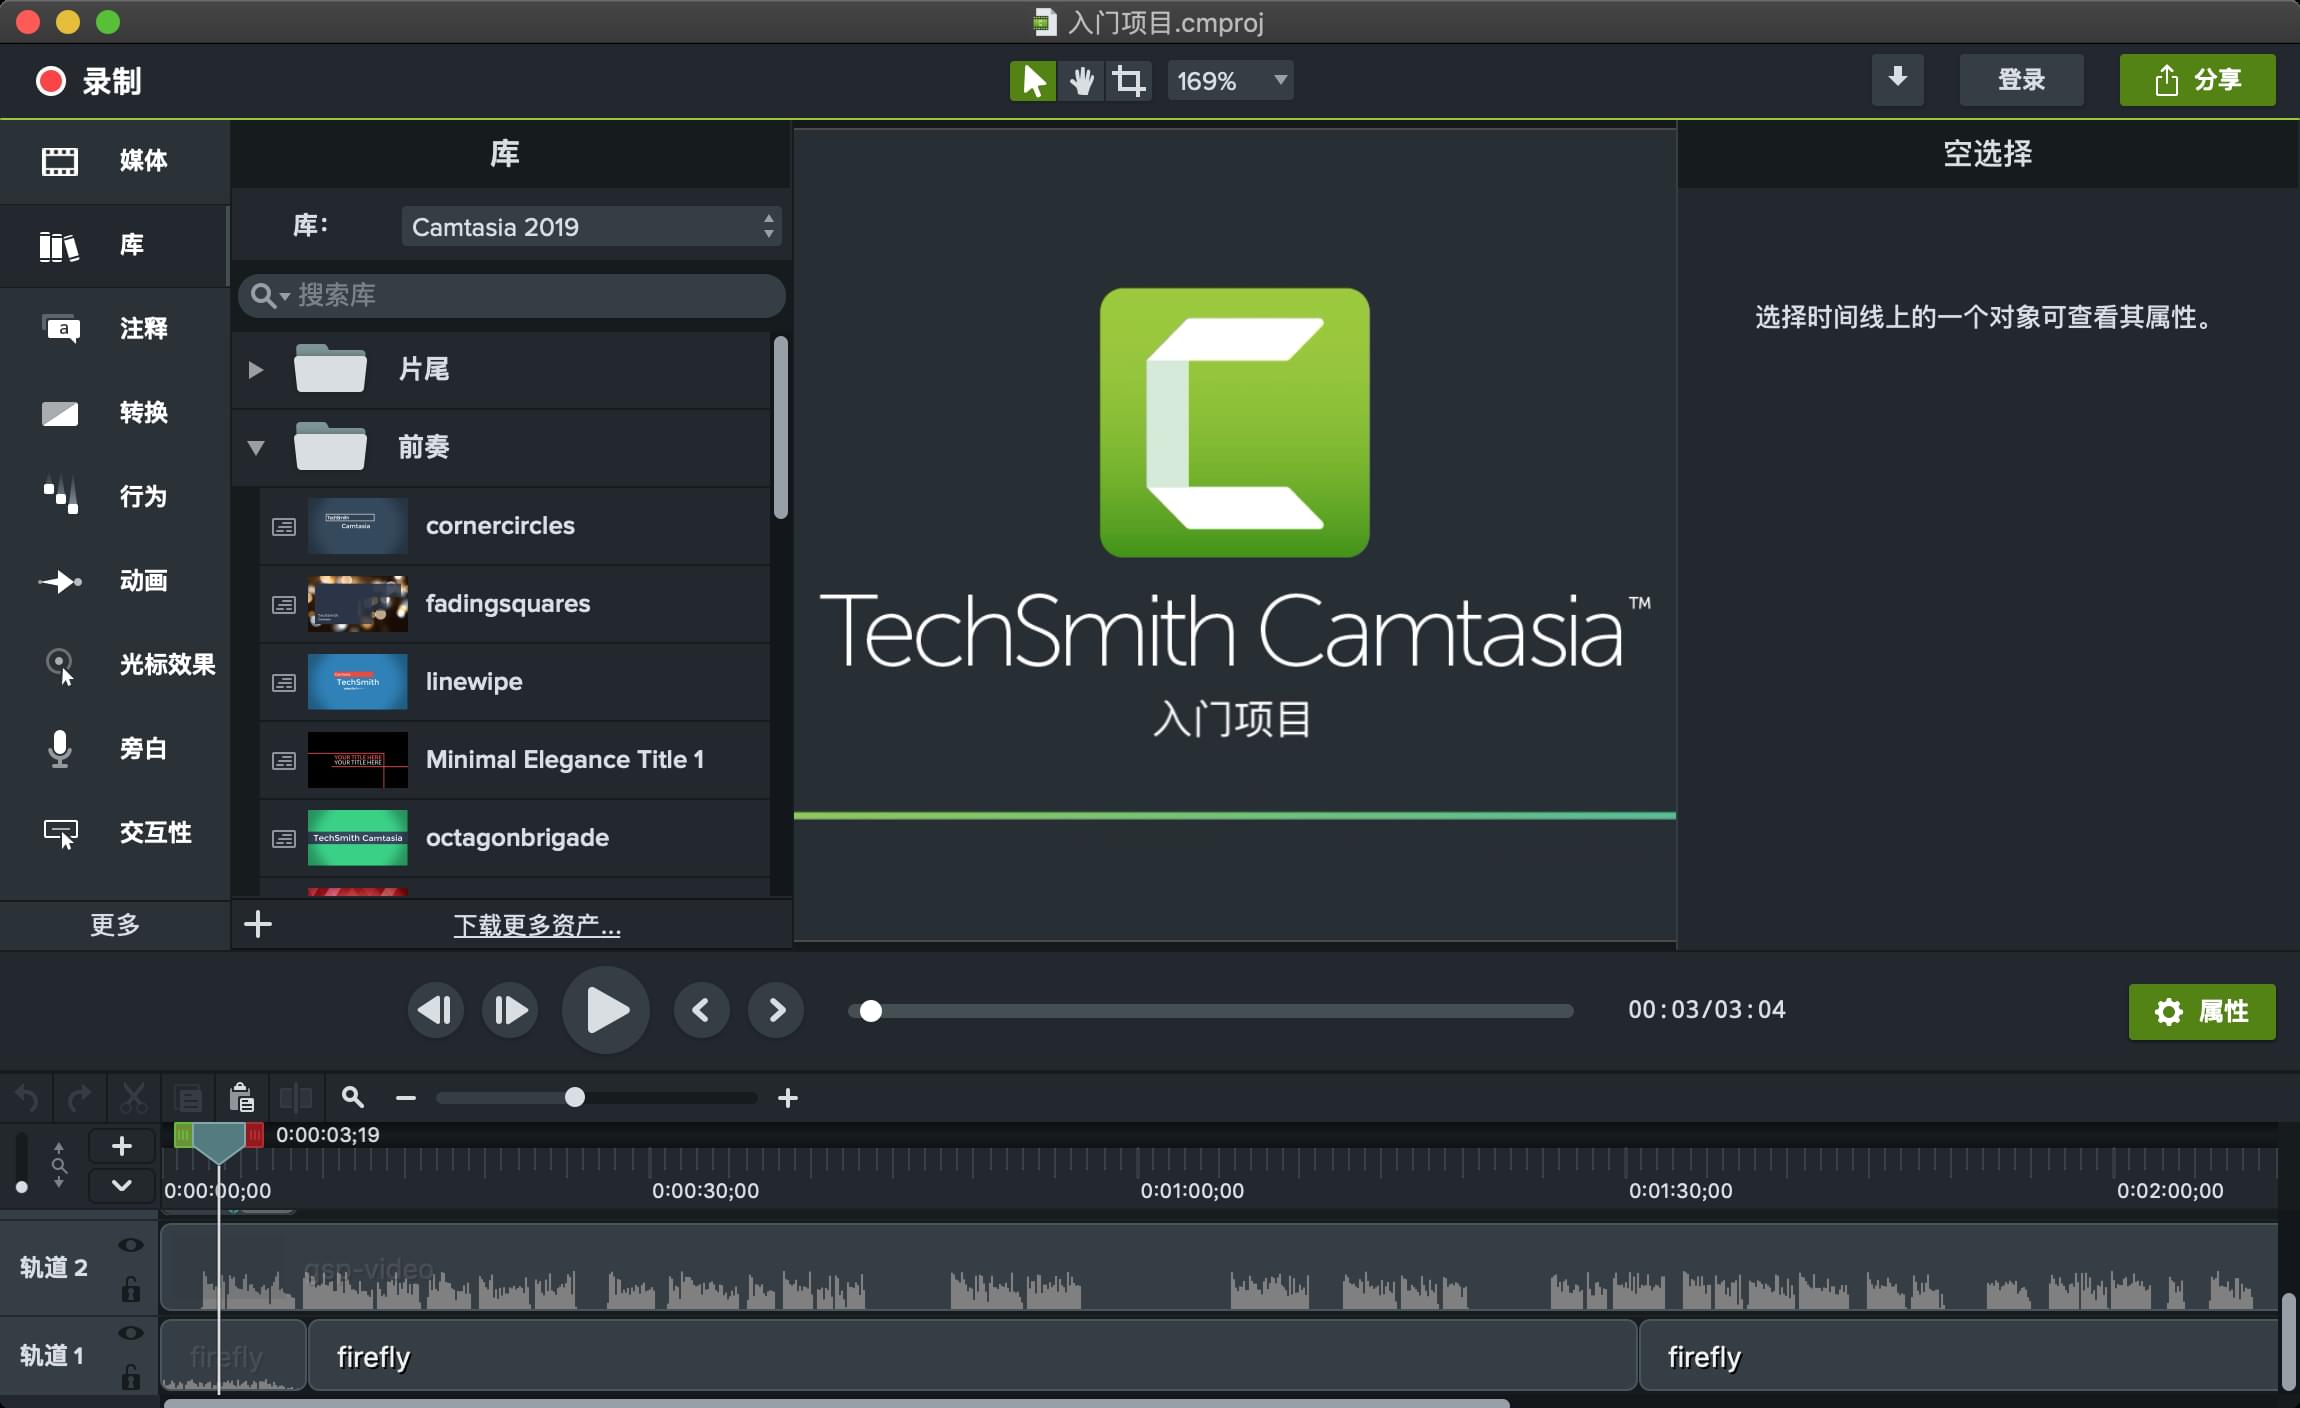This screenshot has width=2300, height=1408.
Task: Select the hand pan tool
Action: pos(1081,80)
